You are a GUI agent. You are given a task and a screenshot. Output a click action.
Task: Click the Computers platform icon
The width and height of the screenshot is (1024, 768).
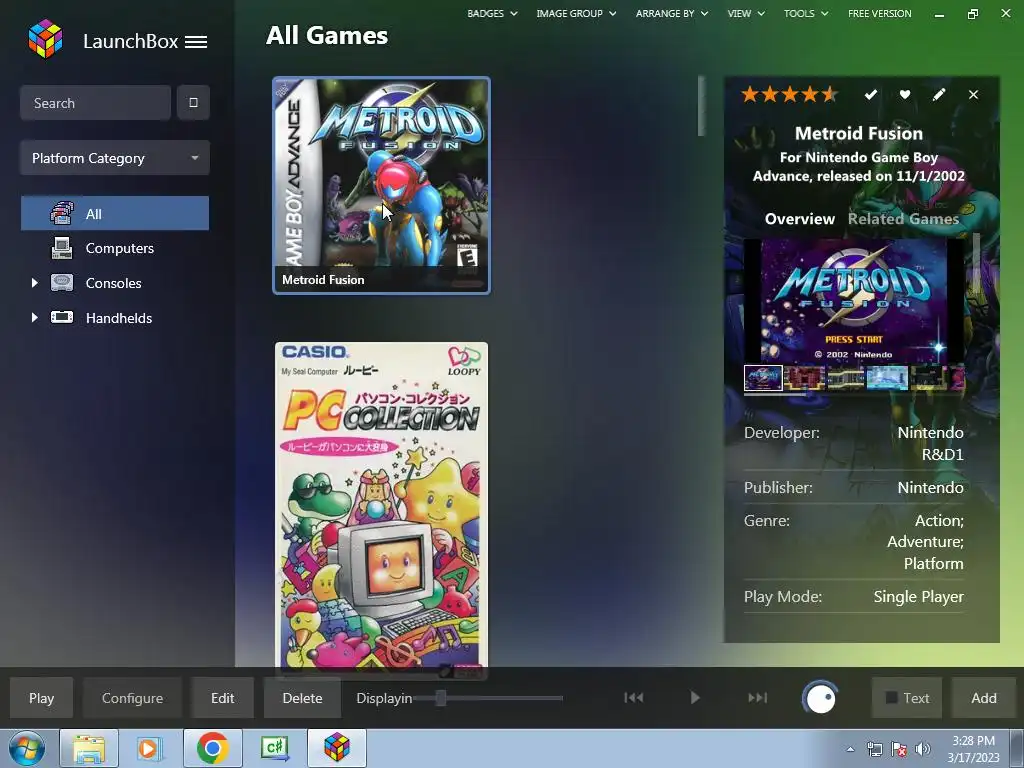point(62,248)
